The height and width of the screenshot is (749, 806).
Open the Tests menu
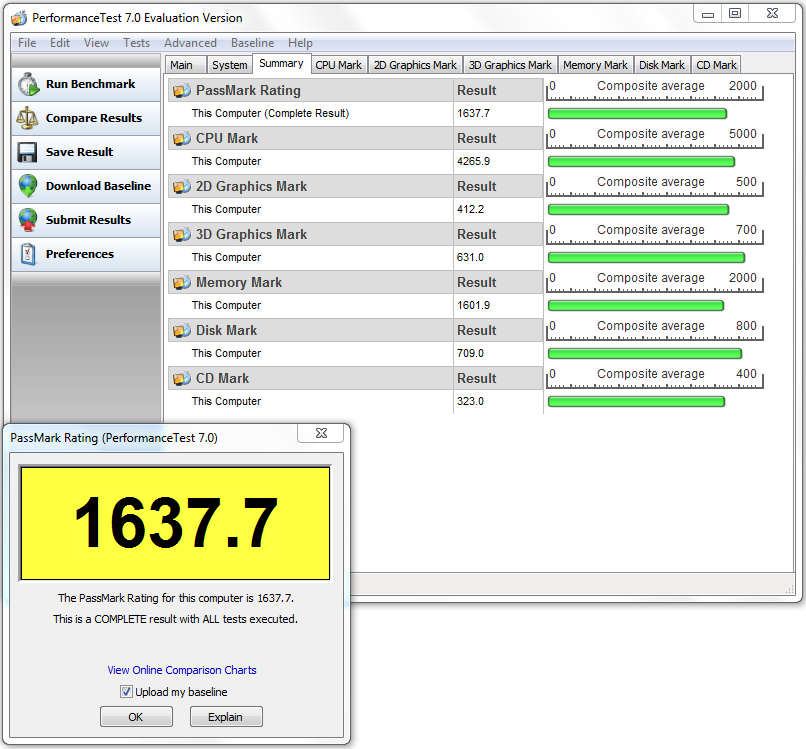136,43
